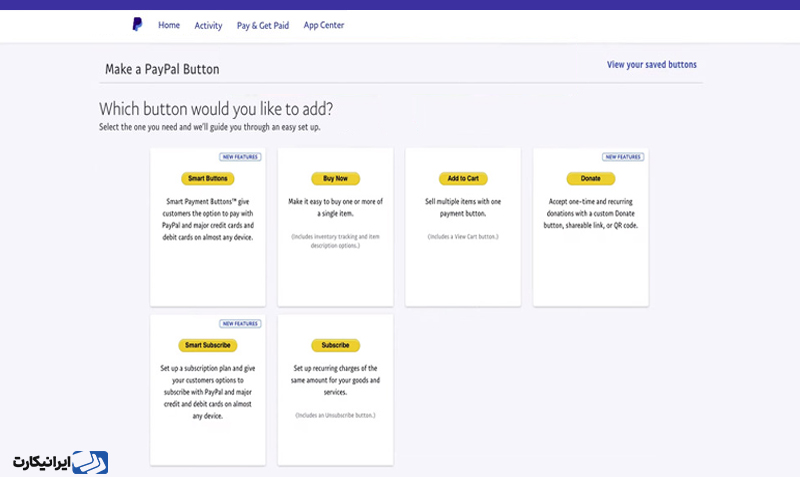This screenshot has width=800, height=477.
Task: Open the Activity menu item
Action: 208,26
